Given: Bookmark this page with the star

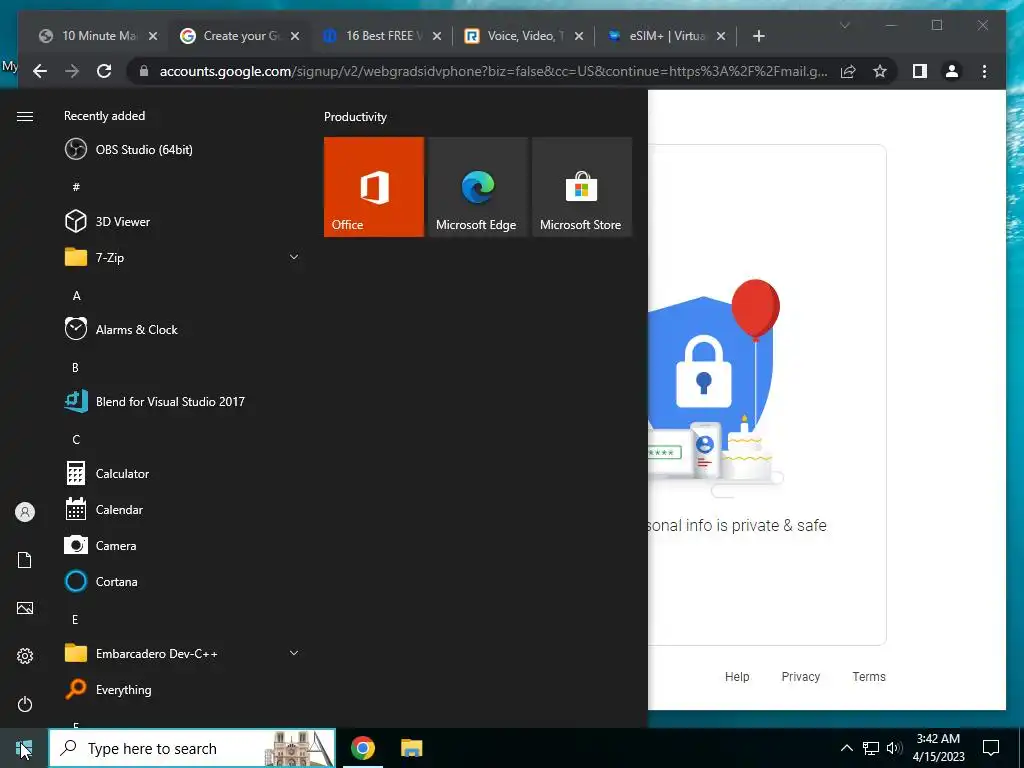Looking at the screenshot, I should [880, 71].
